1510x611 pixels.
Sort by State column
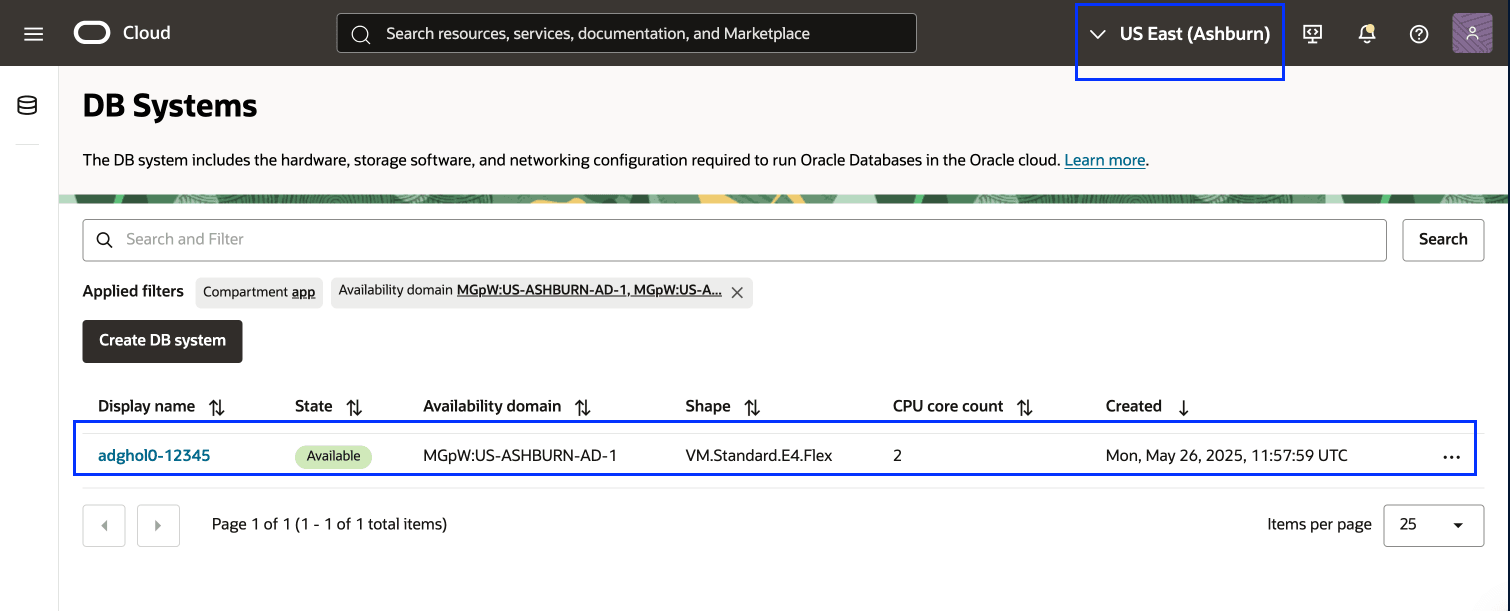[x=353, y=407]
